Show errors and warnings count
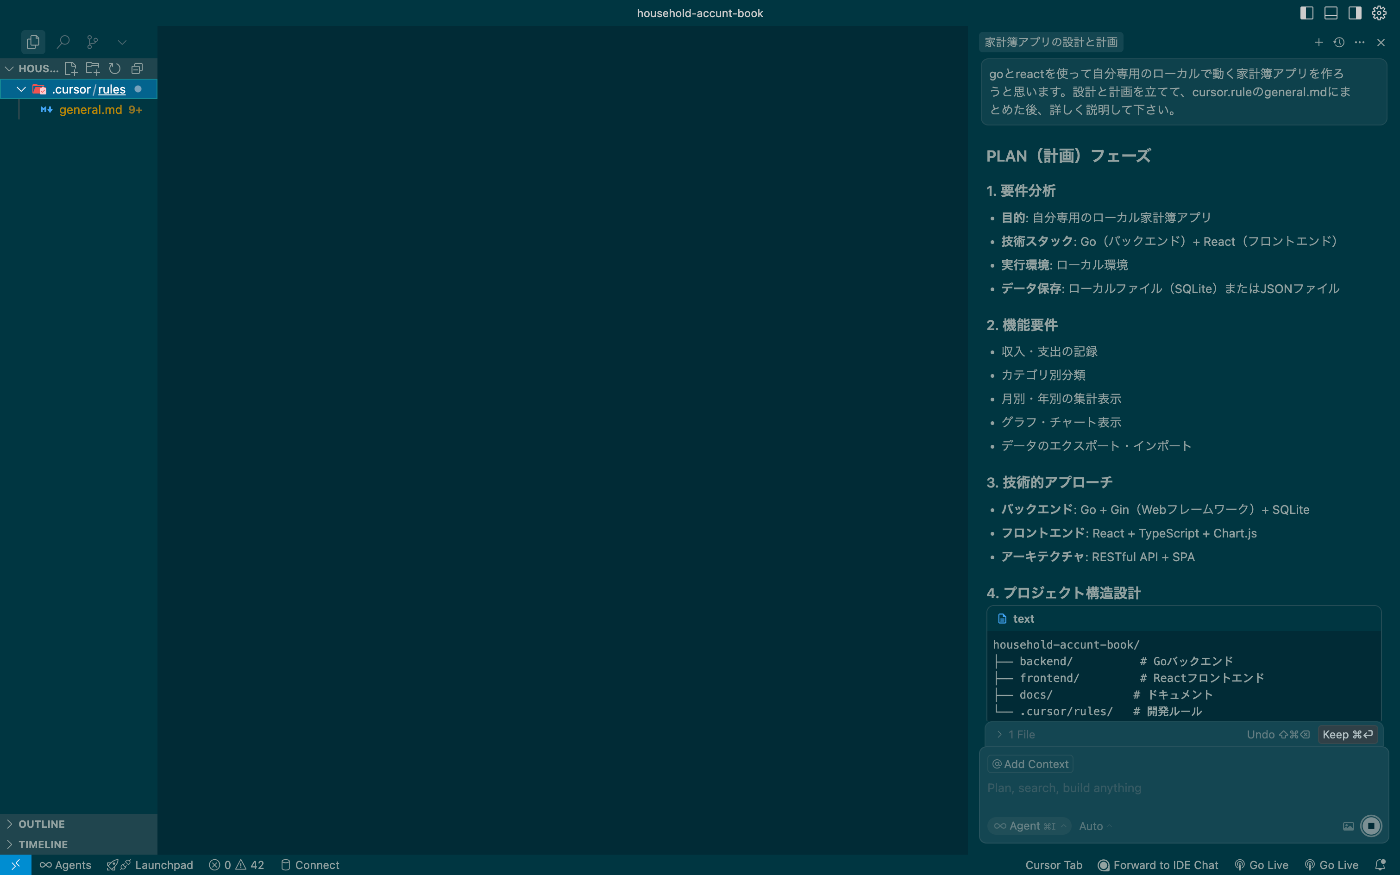Image resolution: width=1400 pixels, height=875 pixels. point(236,865)
